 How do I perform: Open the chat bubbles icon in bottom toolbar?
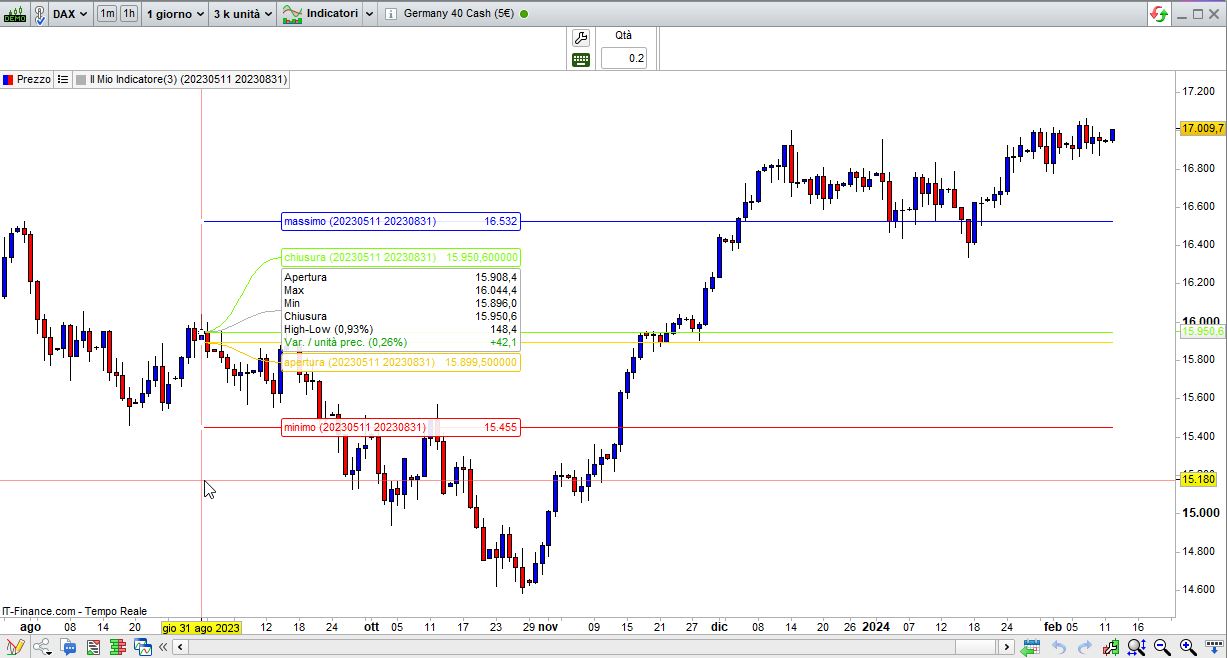tap(70, 647)
